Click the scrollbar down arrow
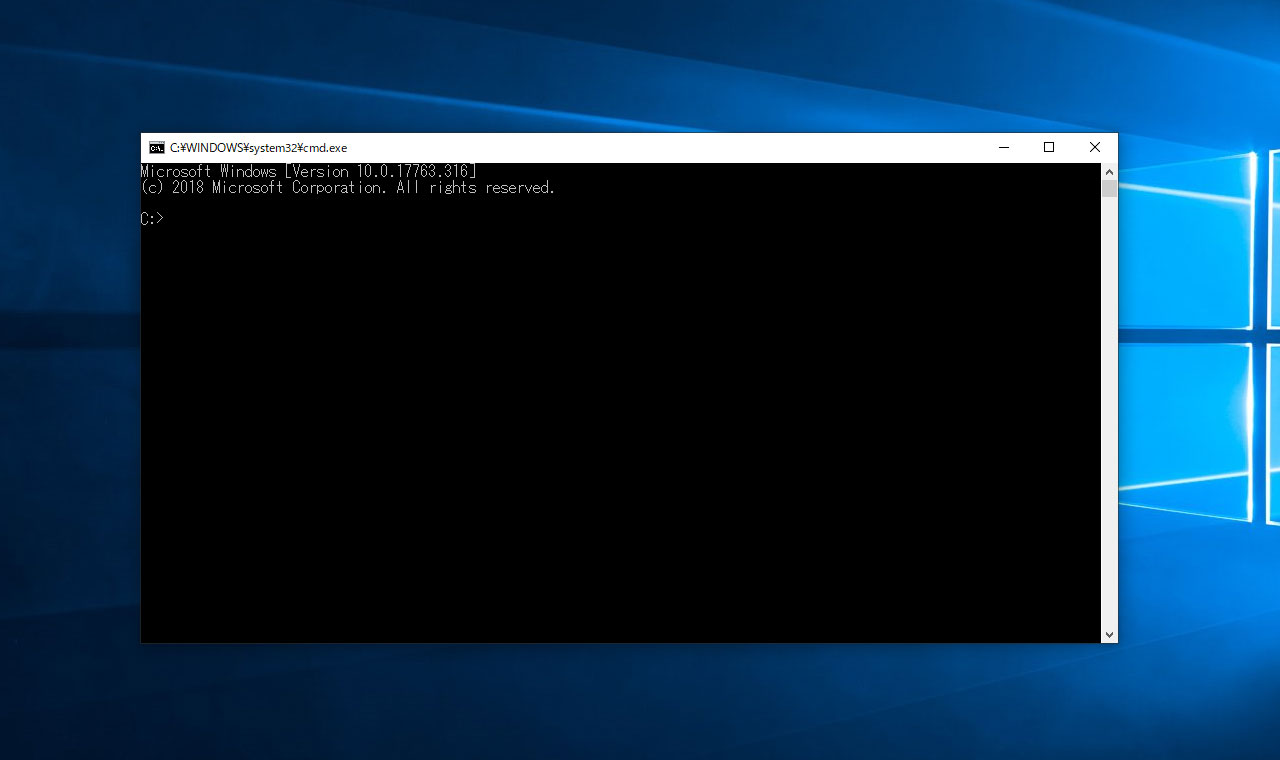Viewport: 1280px width, 760px height. [1109, 635]
